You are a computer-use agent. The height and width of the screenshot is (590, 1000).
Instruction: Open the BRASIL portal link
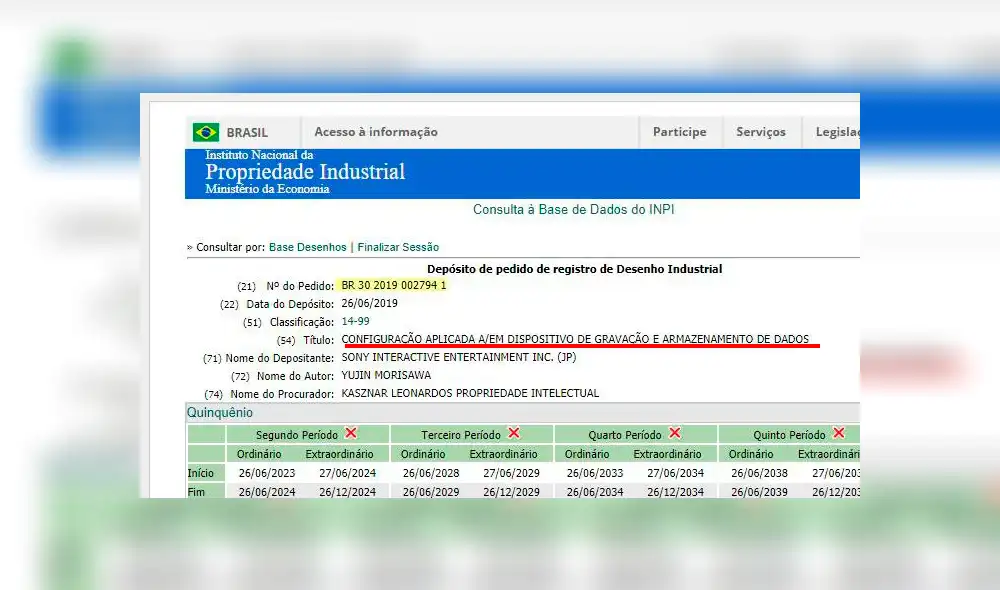click(247, 132)
